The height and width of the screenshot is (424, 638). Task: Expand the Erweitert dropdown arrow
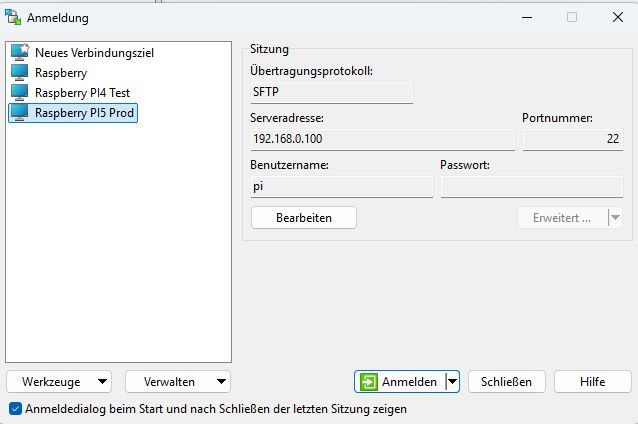615,217
